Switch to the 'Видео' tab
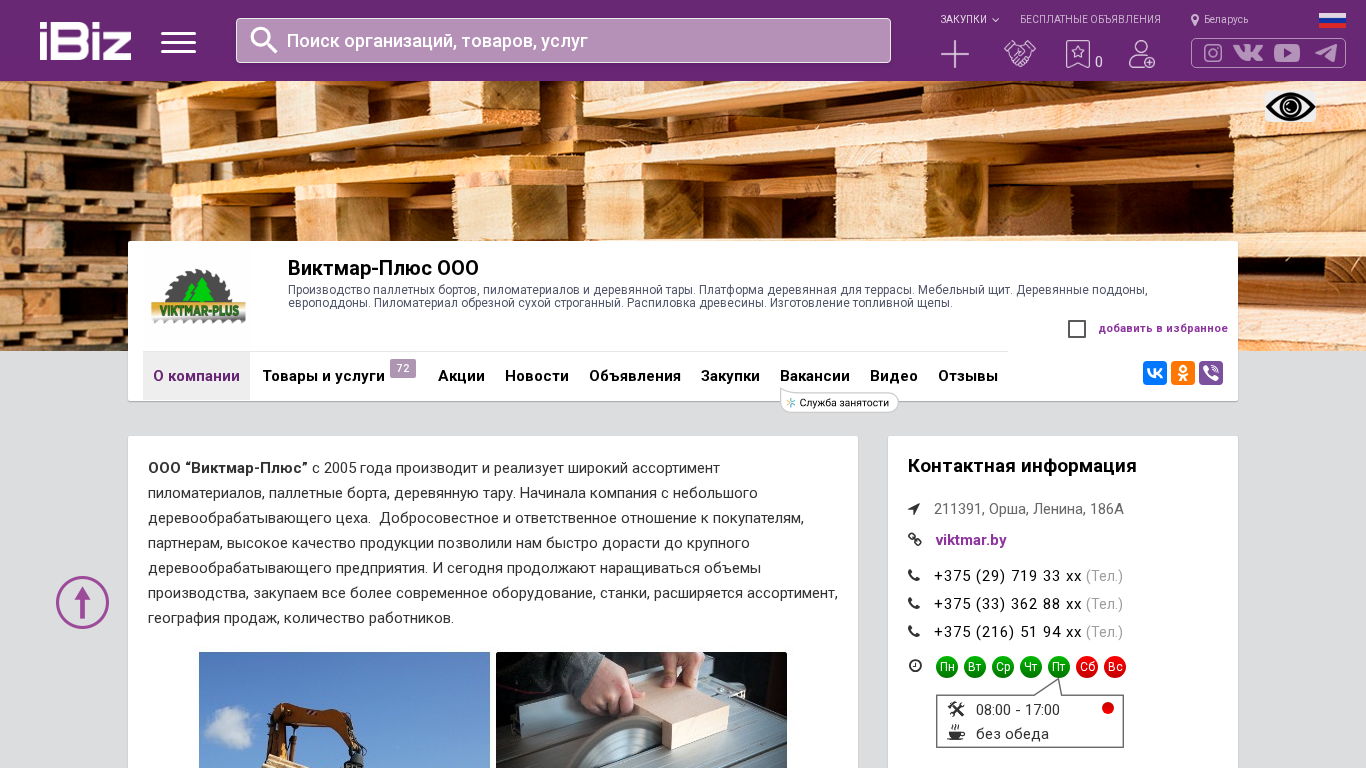Image resolution: width=1366 pixels, height=768 pixels. (x=894, y=376)
